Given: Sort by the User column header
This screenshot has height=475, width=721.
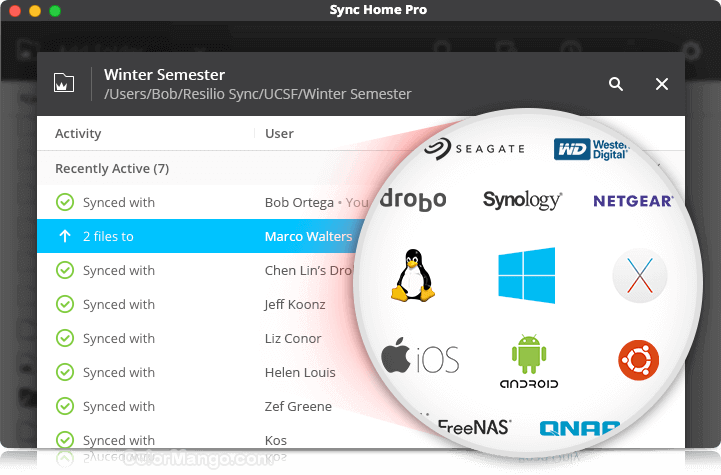Looking at the screenshot, I should [279, 134].
